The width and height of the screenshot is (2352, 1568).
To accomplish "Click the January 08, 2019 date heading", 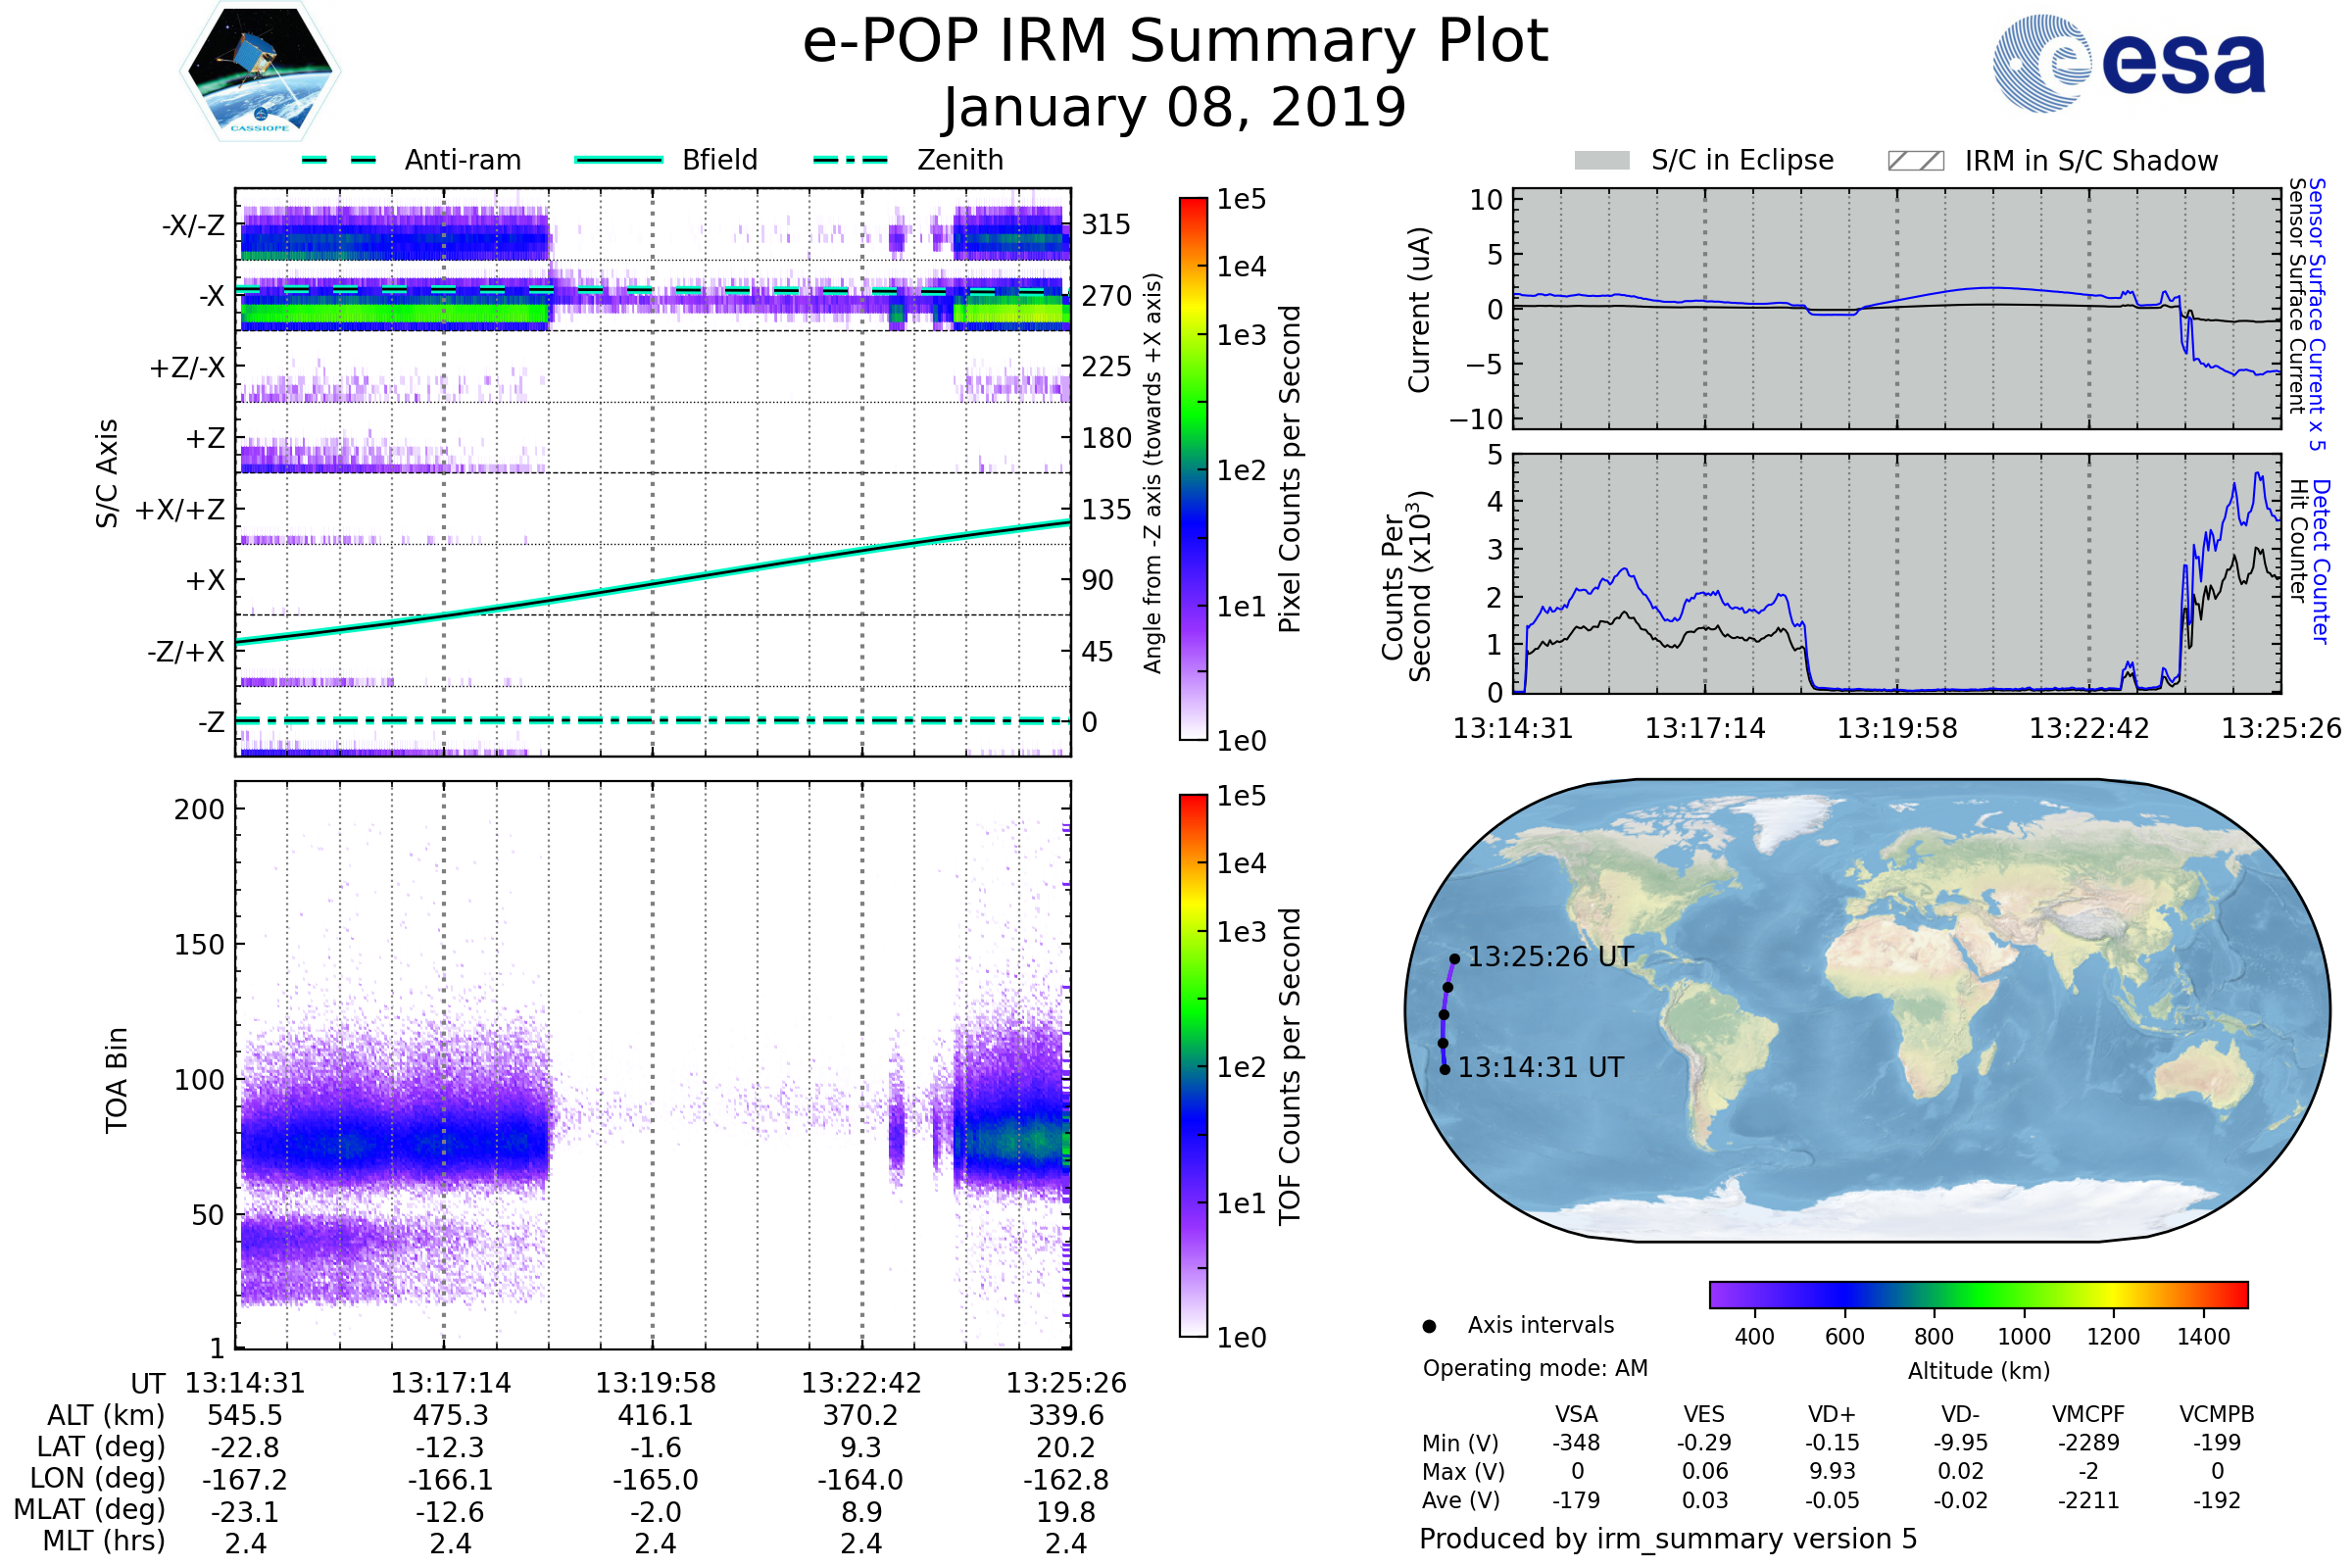I will 1175,108.
